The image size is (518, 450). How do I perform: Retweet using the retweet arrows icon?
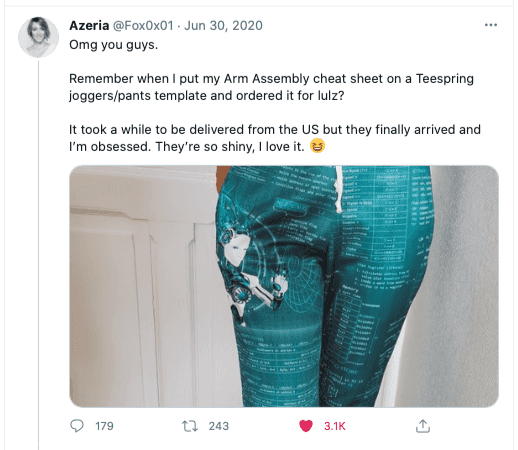(x=190, y=426)
